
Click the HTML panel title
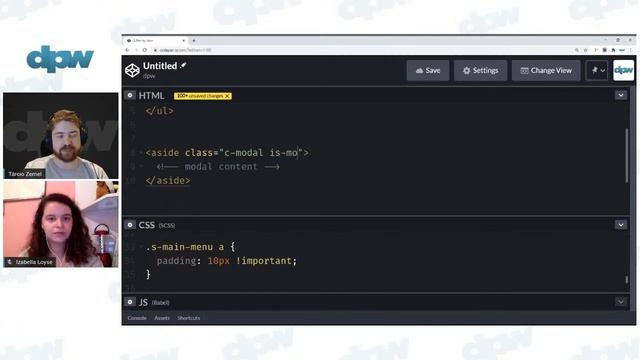pos(151,95)
